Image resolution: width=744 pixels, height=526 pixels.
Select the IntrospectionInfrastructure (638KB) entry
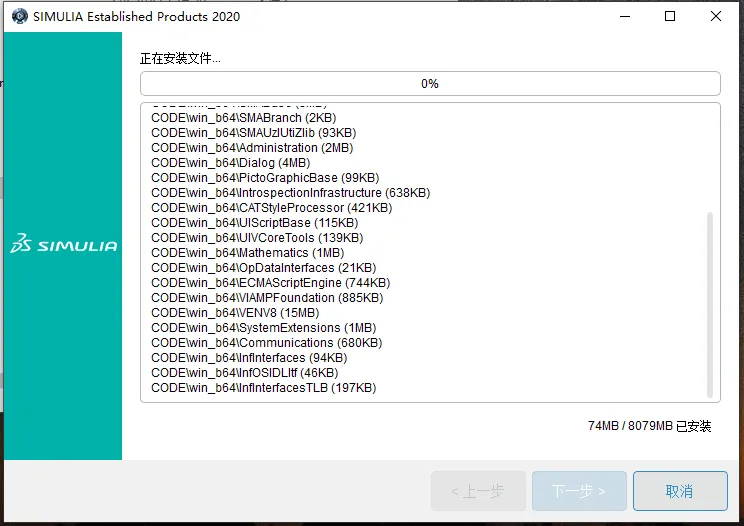pos(290,193)
